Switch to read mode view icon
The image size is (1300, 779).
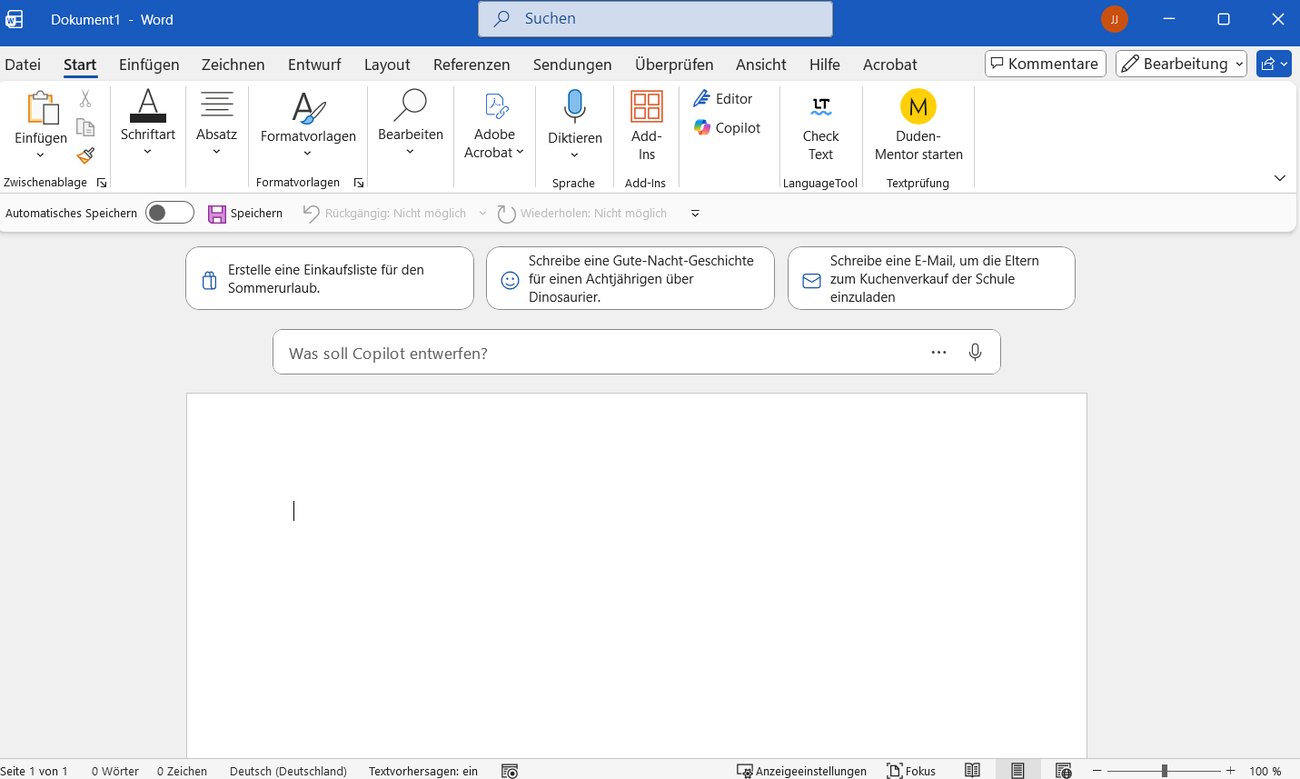click(972, 770)
